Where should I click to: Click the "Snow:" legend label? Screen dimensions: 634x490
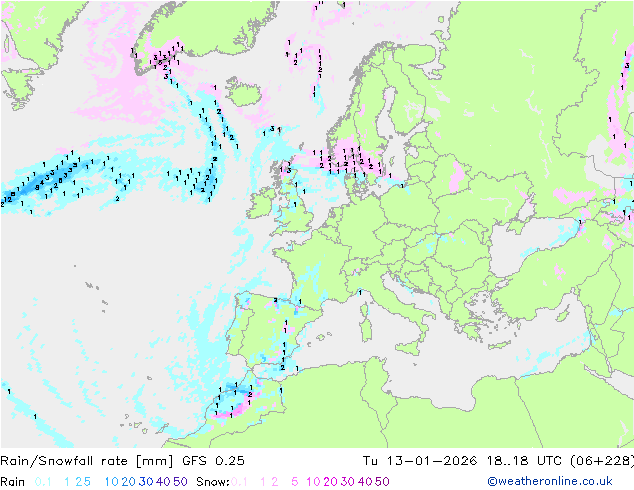click(213, 482)
